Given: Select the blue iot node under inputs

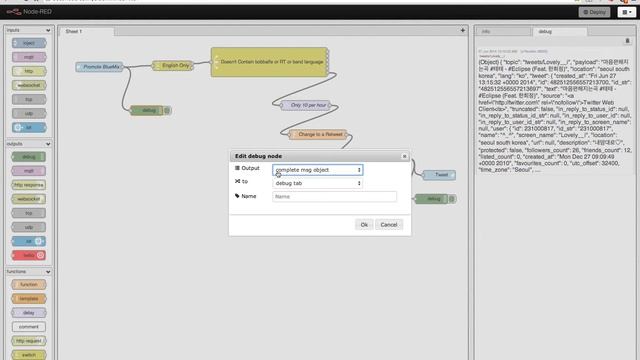Looking at the screenshot, I should [29, 127].
